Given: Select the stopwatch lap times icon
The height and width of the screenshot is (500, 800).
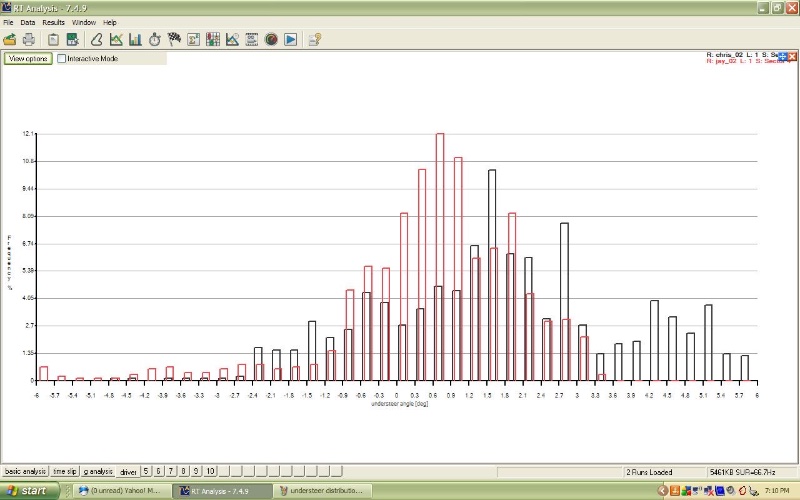Looking at the screenshot, I should click(155, 40).
